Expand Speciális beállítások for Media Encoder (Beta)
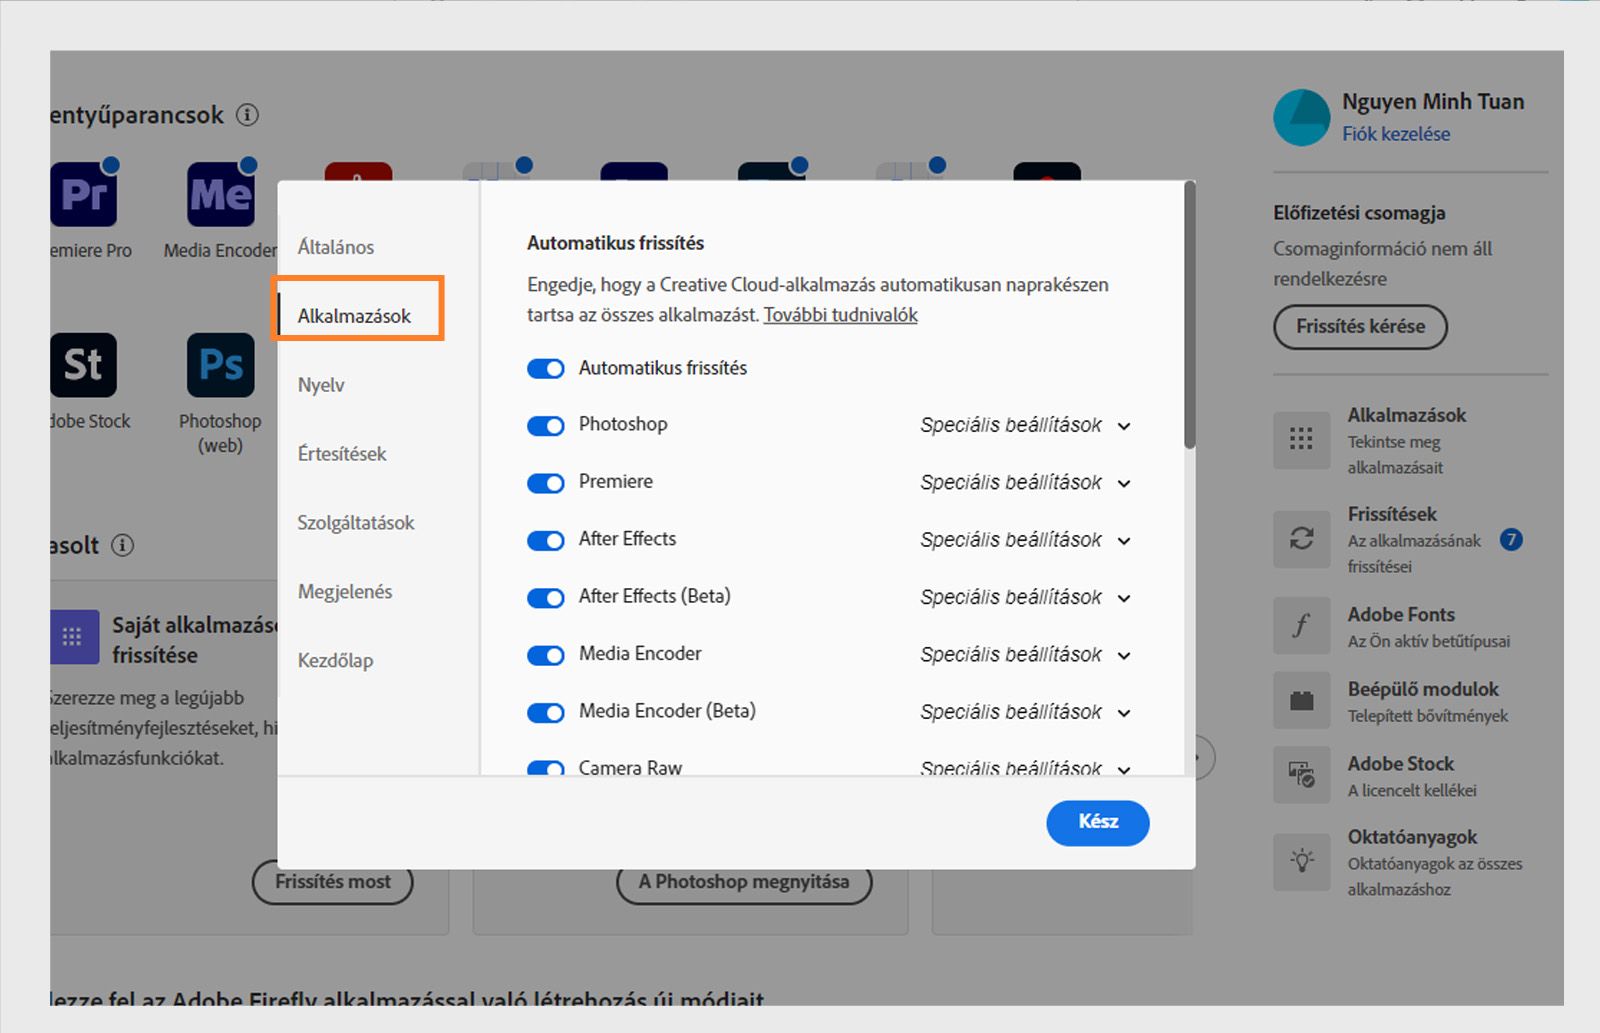The width and height of the screenshot is (1600, 1033). pyautogui.click(x=1026, y=712)
